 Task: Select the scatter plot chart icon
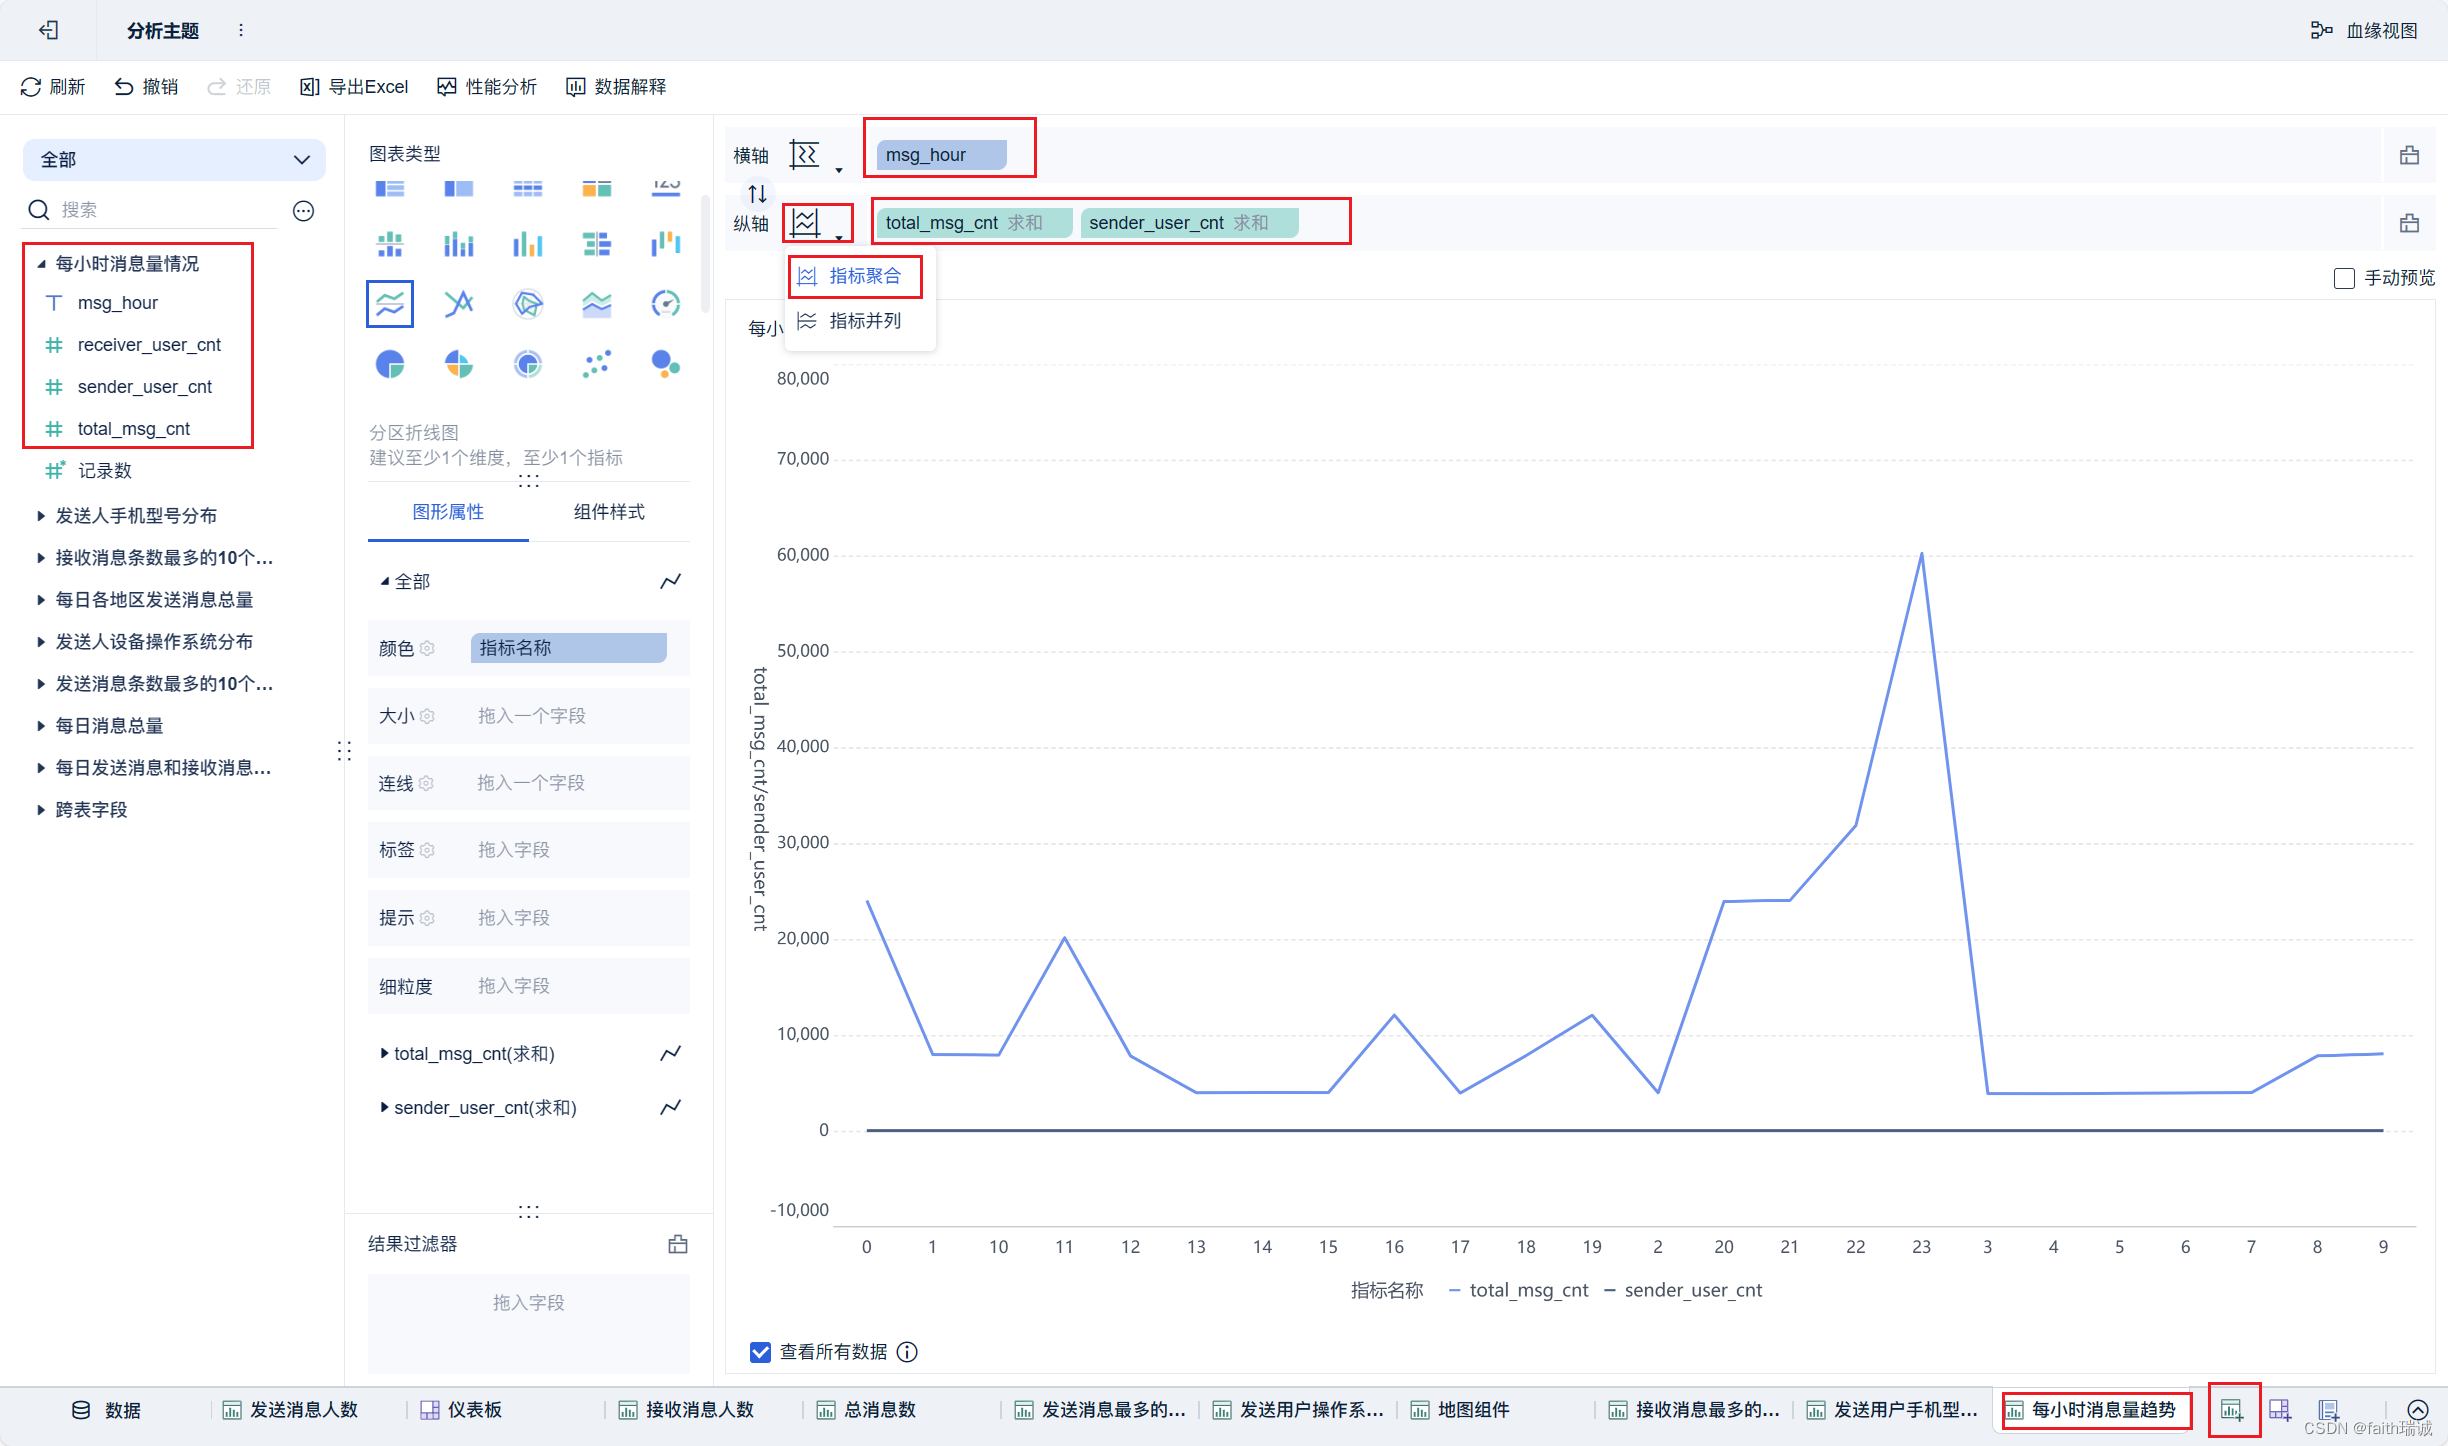[x=597, y=364]
